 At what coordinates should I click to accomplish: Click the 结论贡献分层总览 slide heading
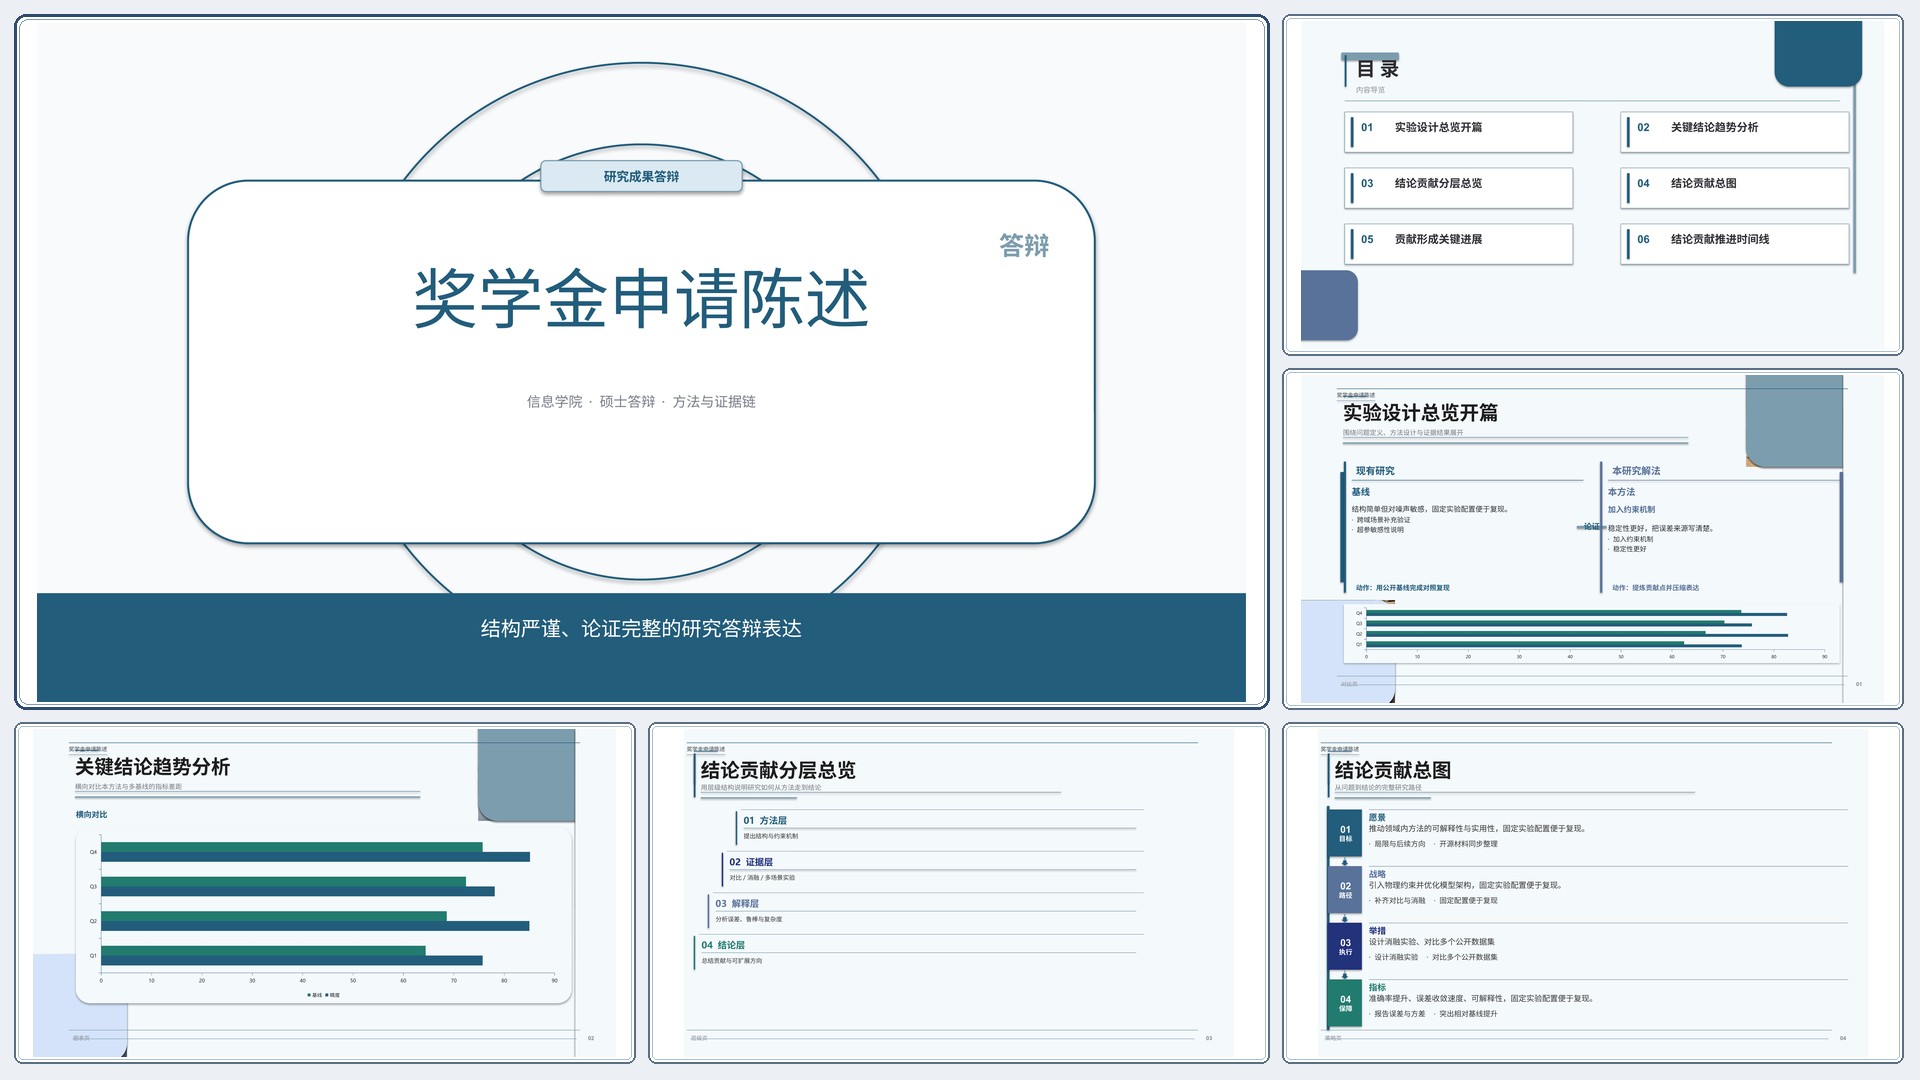click(x=778, y=770)
